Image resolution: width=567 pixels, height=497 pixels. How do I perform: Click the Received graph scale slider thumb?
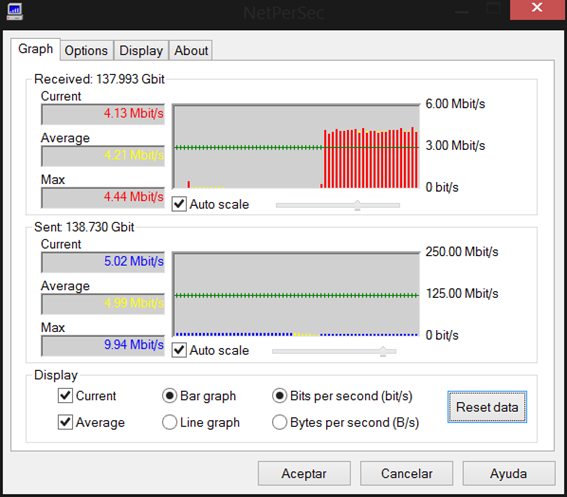pyautogui.click(x=357, y=205)
